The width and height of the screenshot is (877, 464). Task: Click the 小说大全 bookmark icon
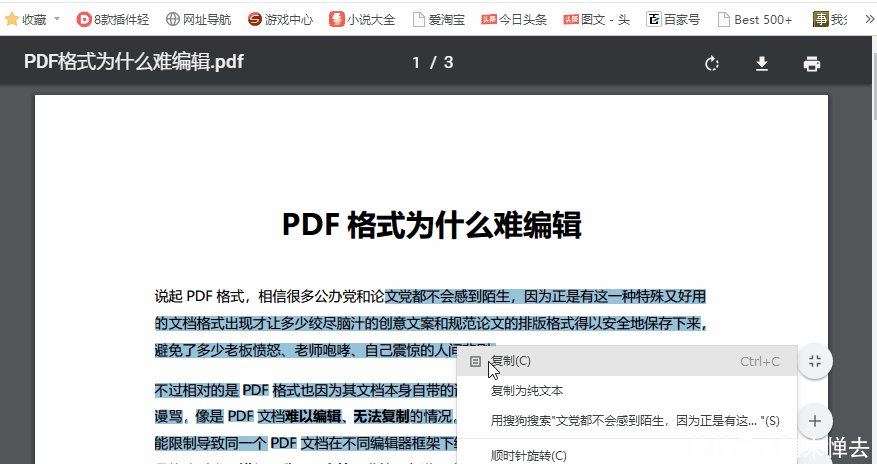point(336,20)
